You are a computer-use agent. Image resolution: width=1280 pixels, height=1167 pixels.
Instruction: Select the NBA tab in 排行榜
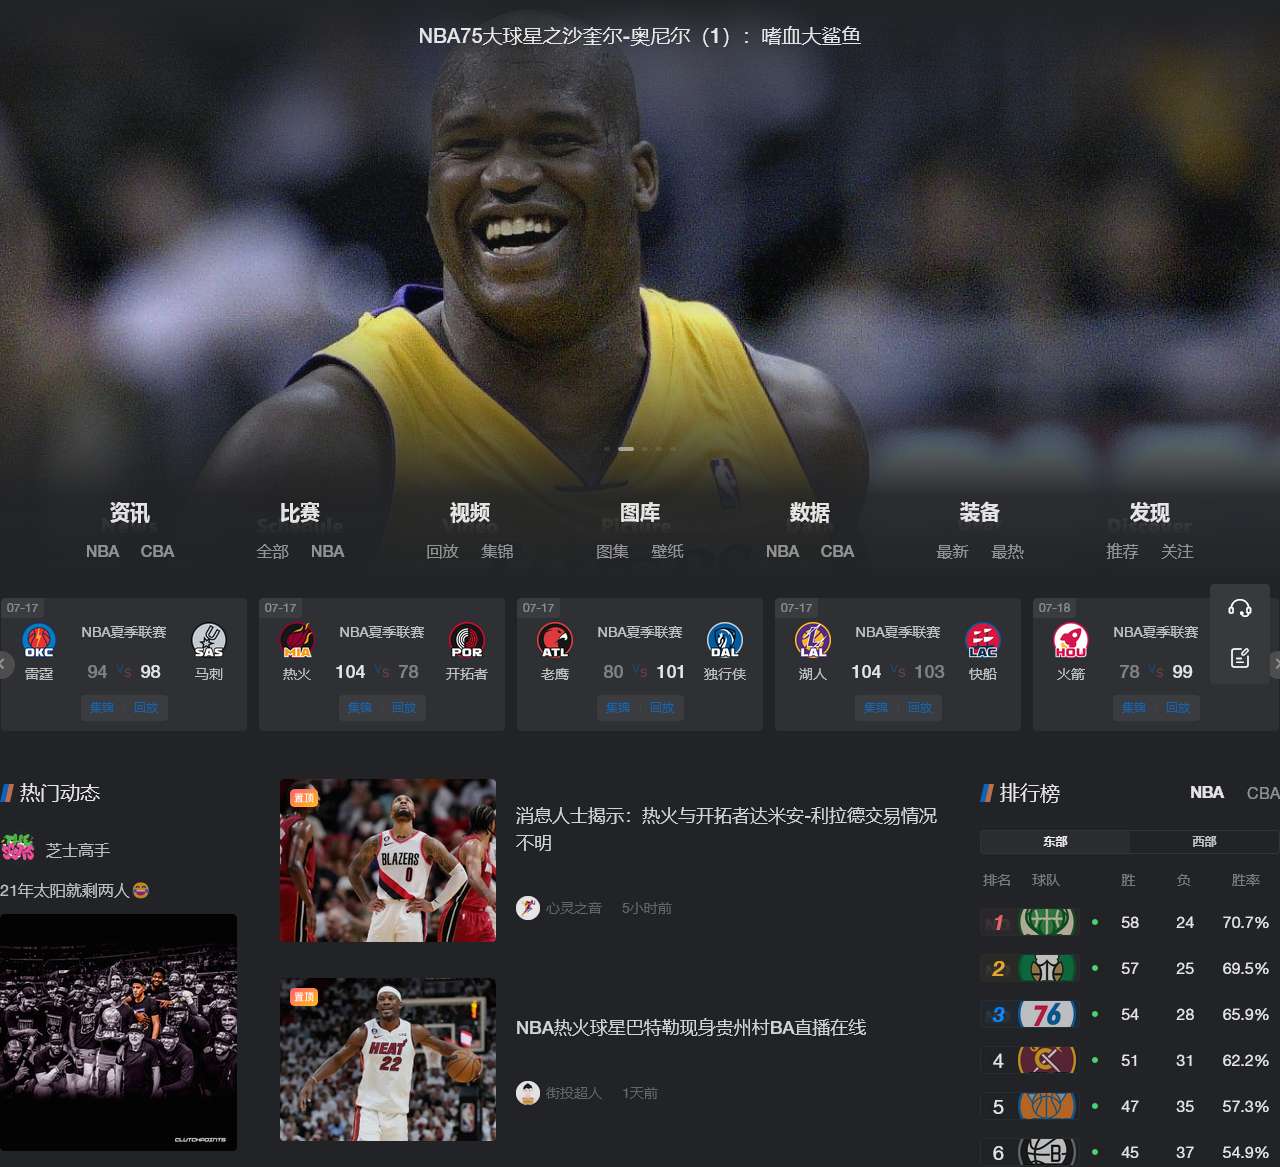coord(1207,792)
